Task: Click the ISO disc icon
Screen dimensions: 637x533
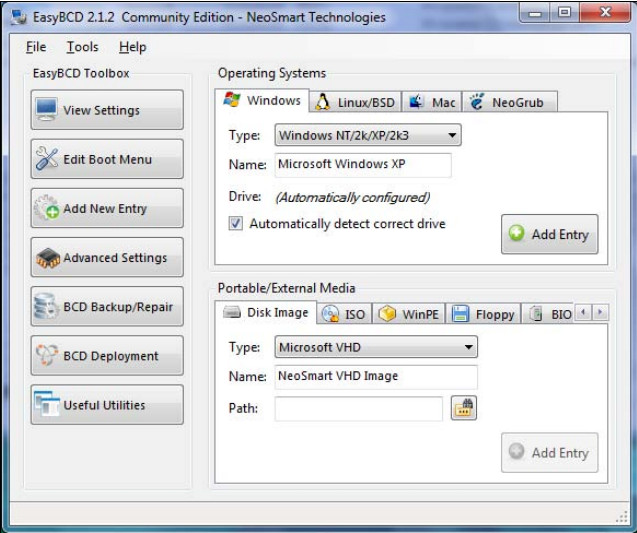Action: tap(330, 314)
